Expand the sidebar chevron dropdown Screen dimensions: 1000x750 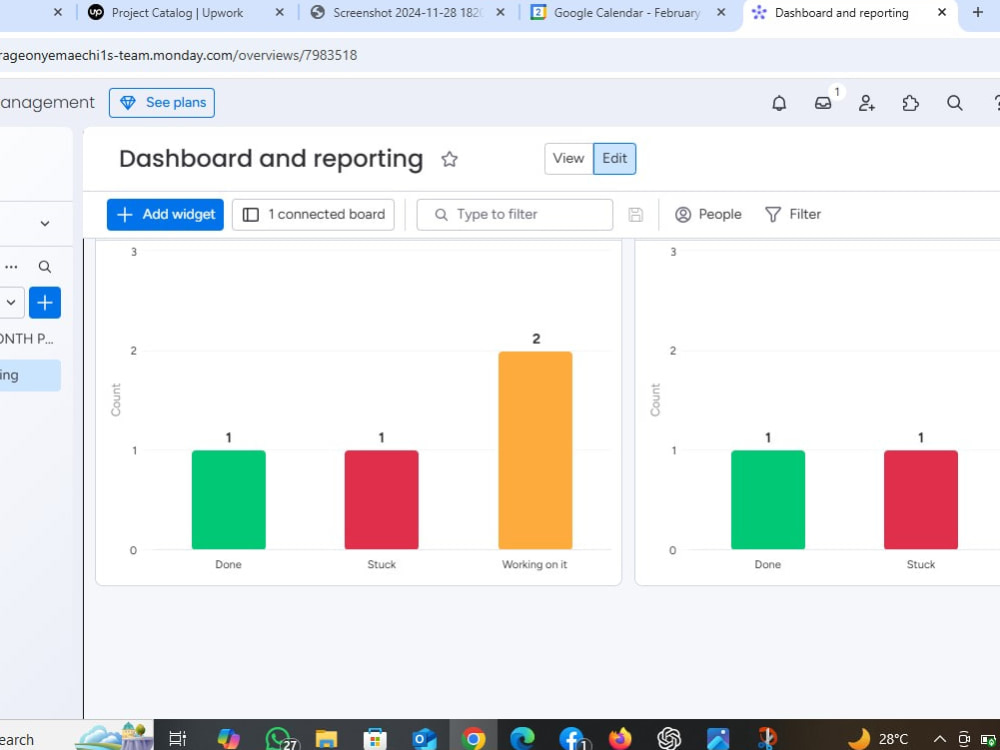(x=45, y=223)
